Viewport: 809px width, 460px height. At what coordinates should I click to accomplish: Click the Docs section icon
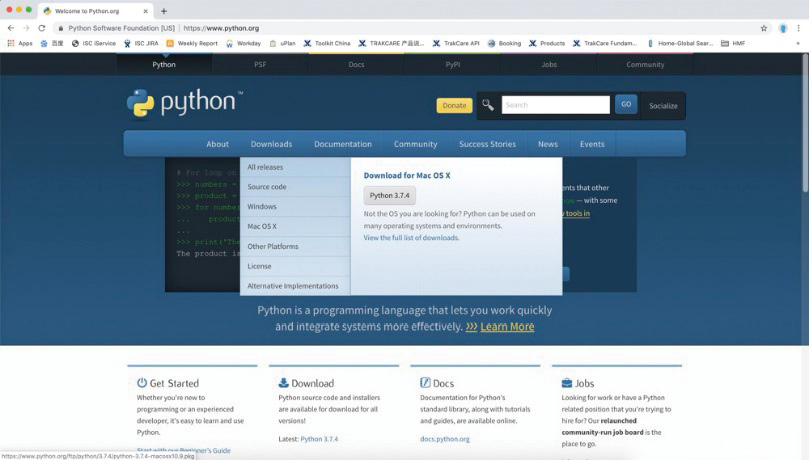point(425,383)
